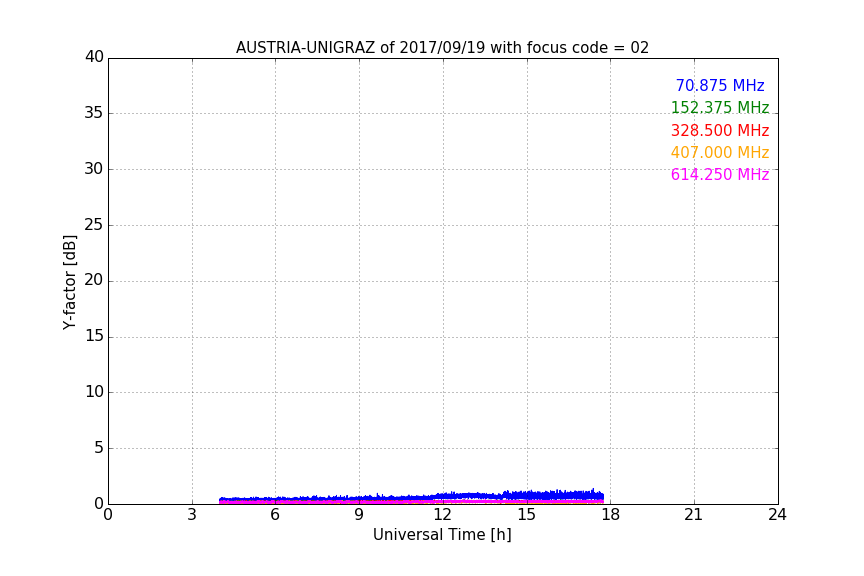Screen dimensions: 864x576
Task: Click the y-axis tick label 10
Action: pos(94,392)
